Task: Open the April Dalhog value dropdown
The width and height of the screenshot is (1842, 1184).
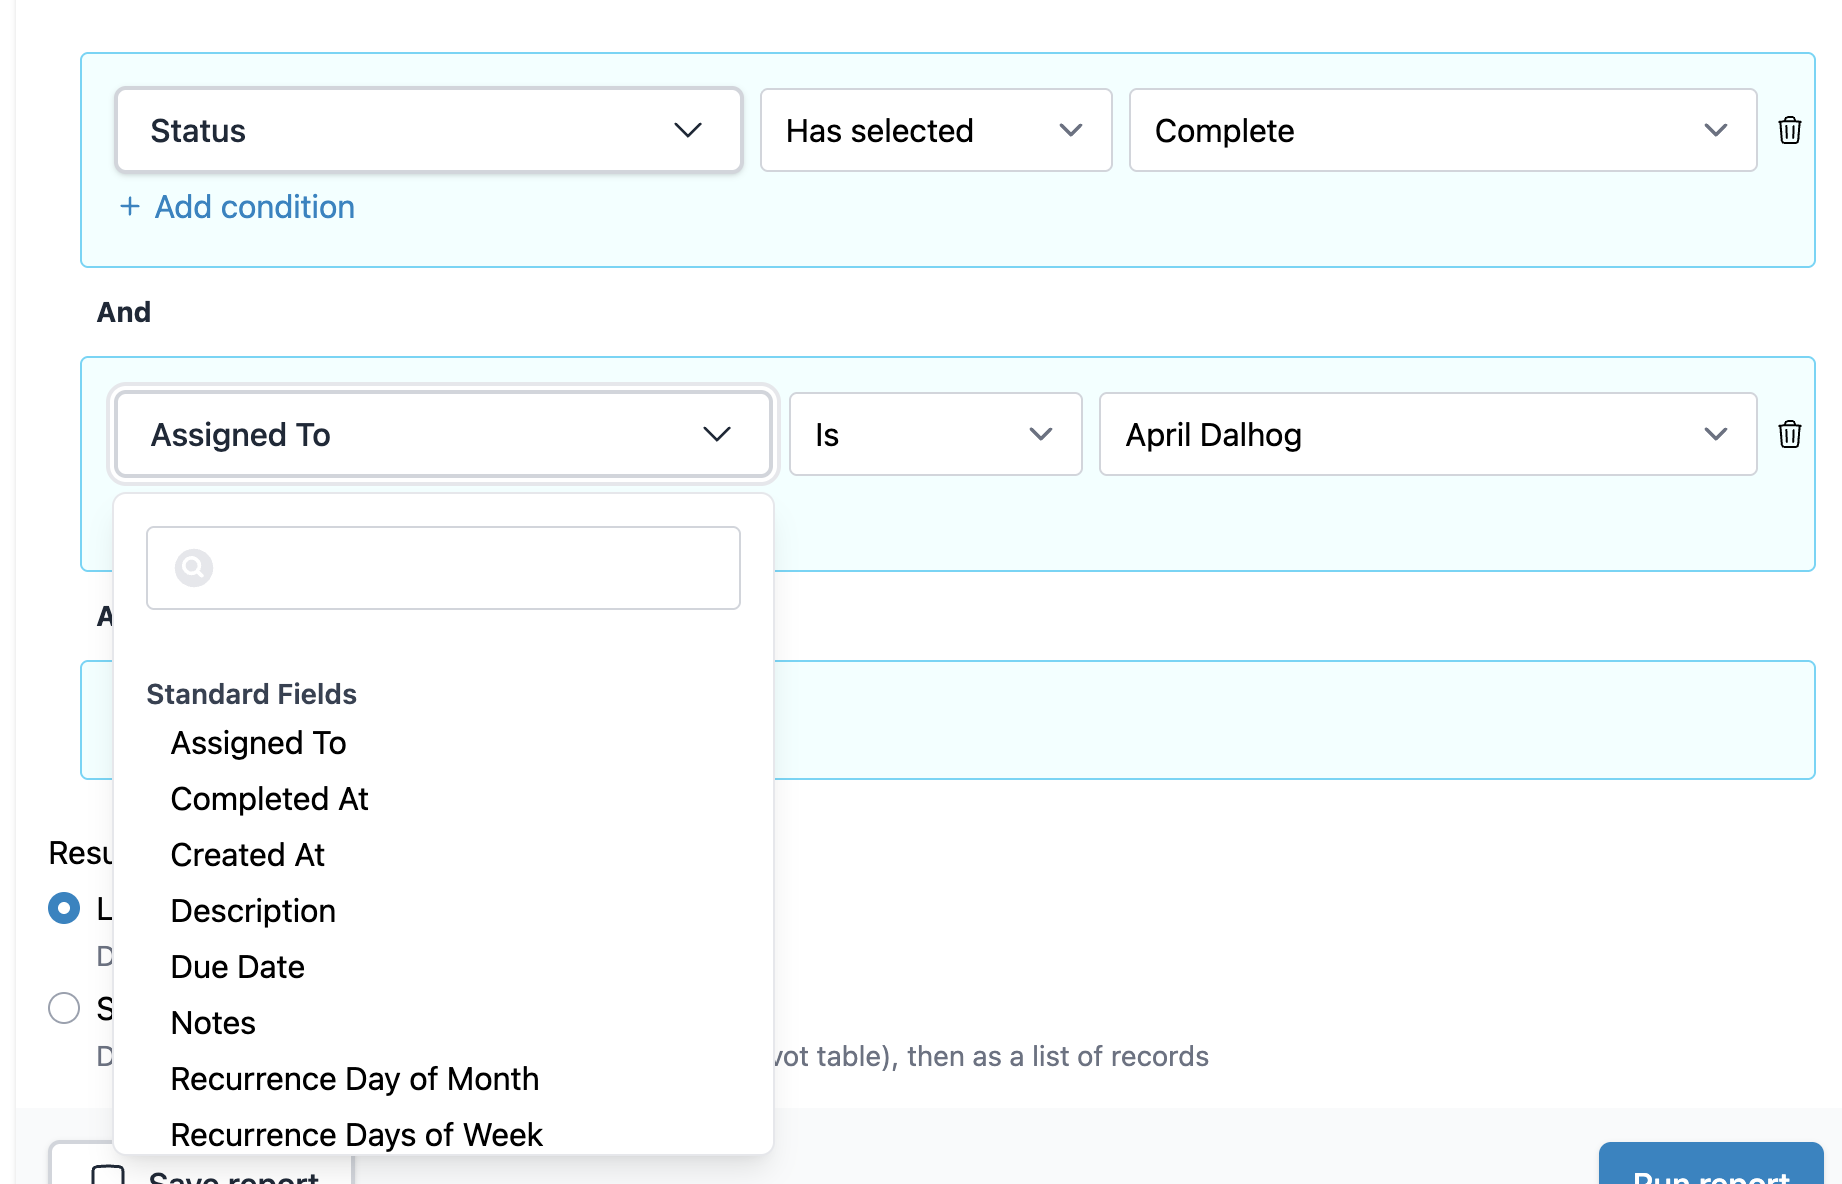Action: tap(1427, 435)
